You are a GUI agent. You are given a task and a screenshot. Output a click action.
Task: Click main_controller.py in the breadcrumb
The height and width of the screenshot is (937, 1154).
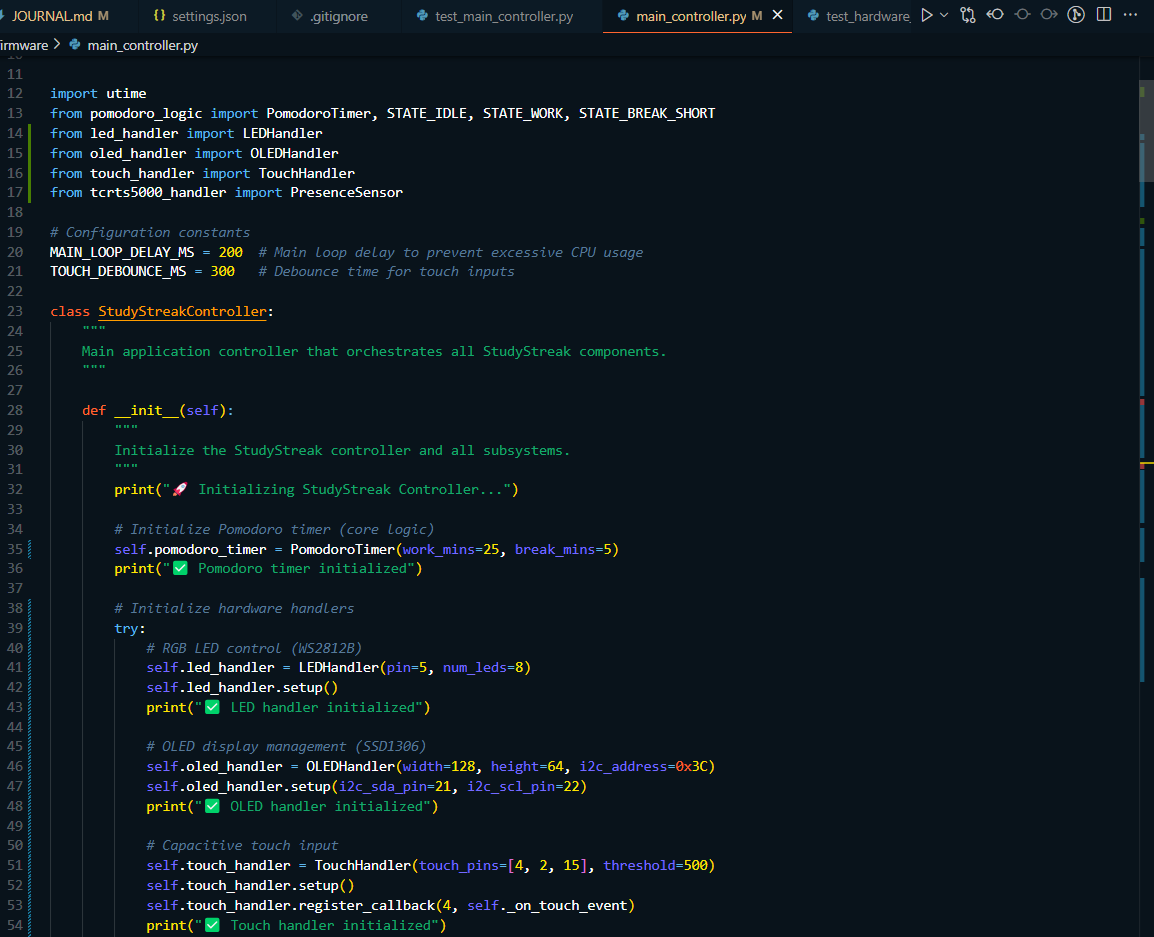[142, 45]
